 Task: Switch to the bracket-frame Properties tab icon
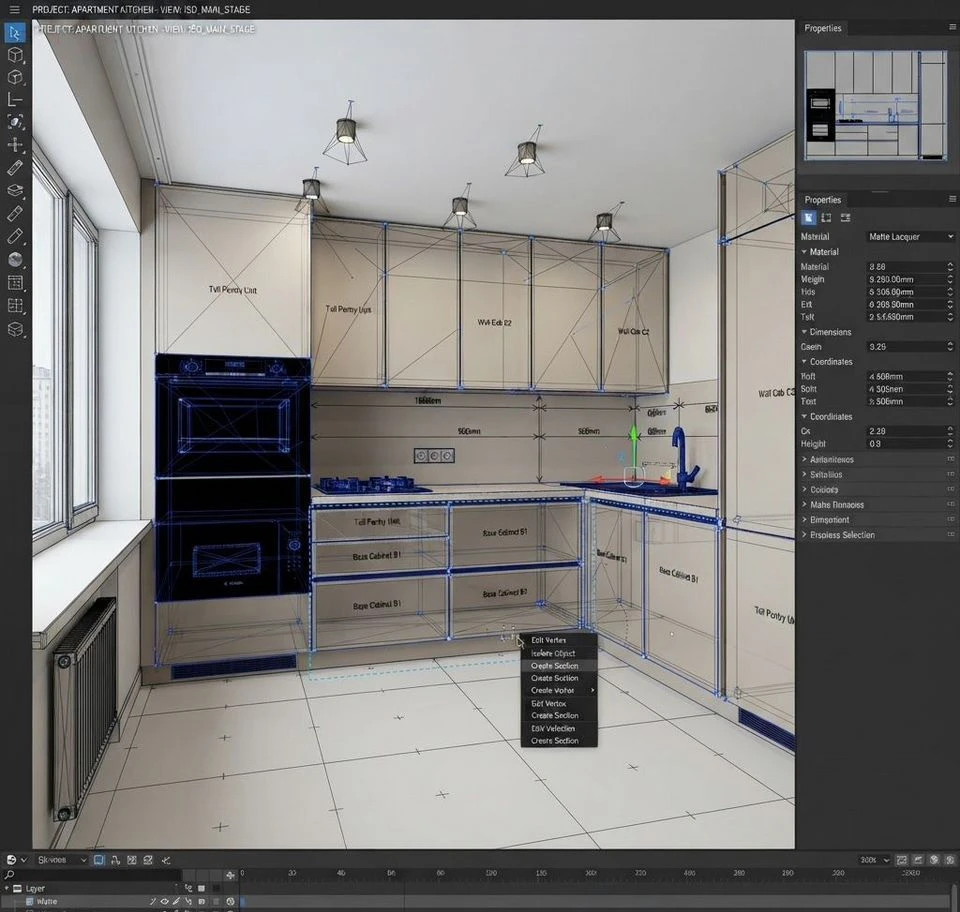(x=826, y=218)
